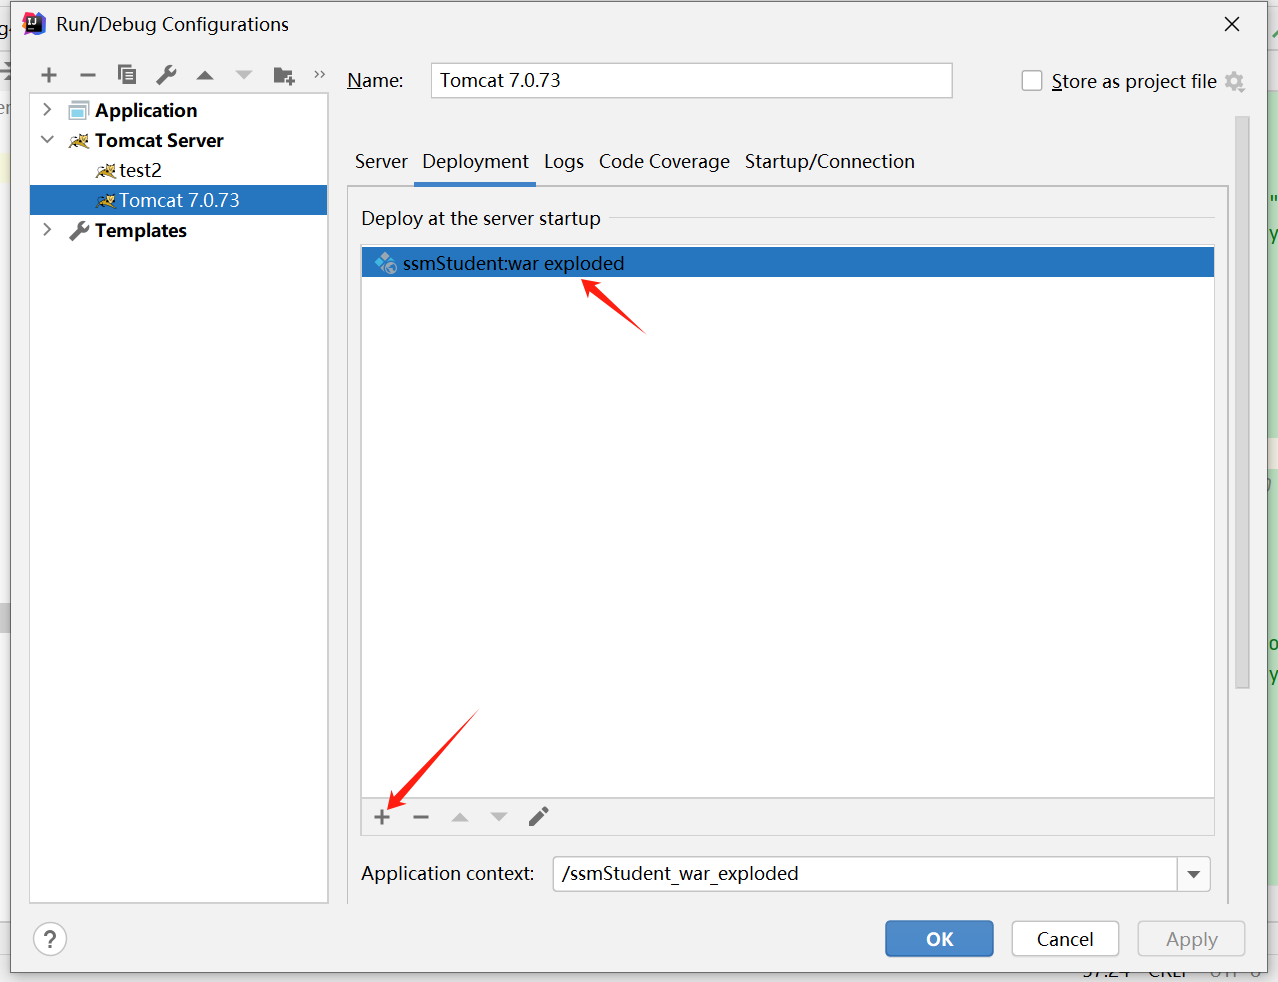Click the Apply button
Screen dimensions: 1278x982
1191,939
